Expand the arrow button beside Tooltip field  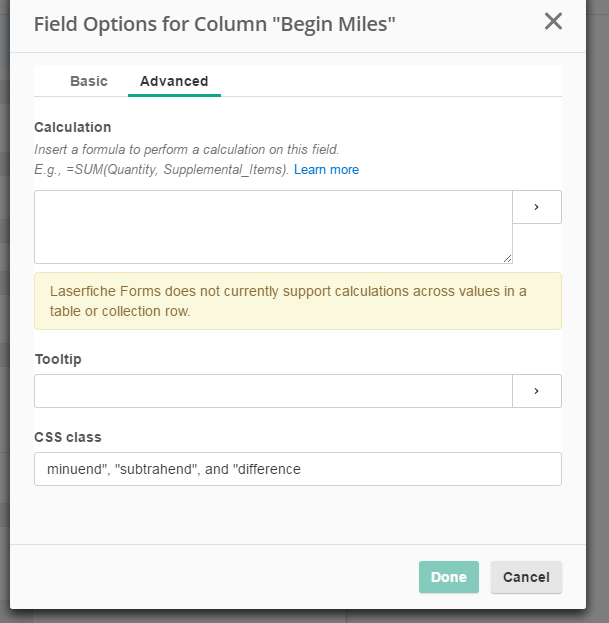537,391
